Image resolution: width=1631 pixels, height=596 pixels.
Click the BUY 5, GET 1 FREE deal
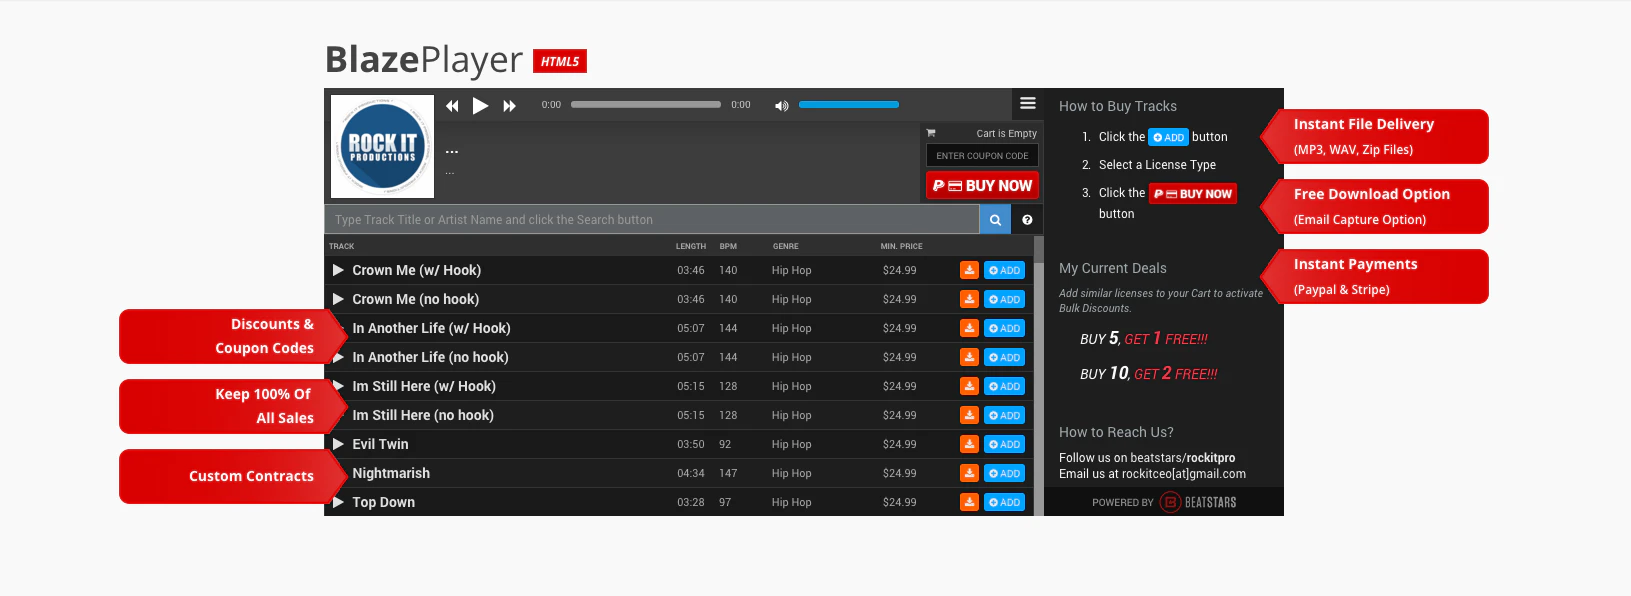[x=1144, y=339]
